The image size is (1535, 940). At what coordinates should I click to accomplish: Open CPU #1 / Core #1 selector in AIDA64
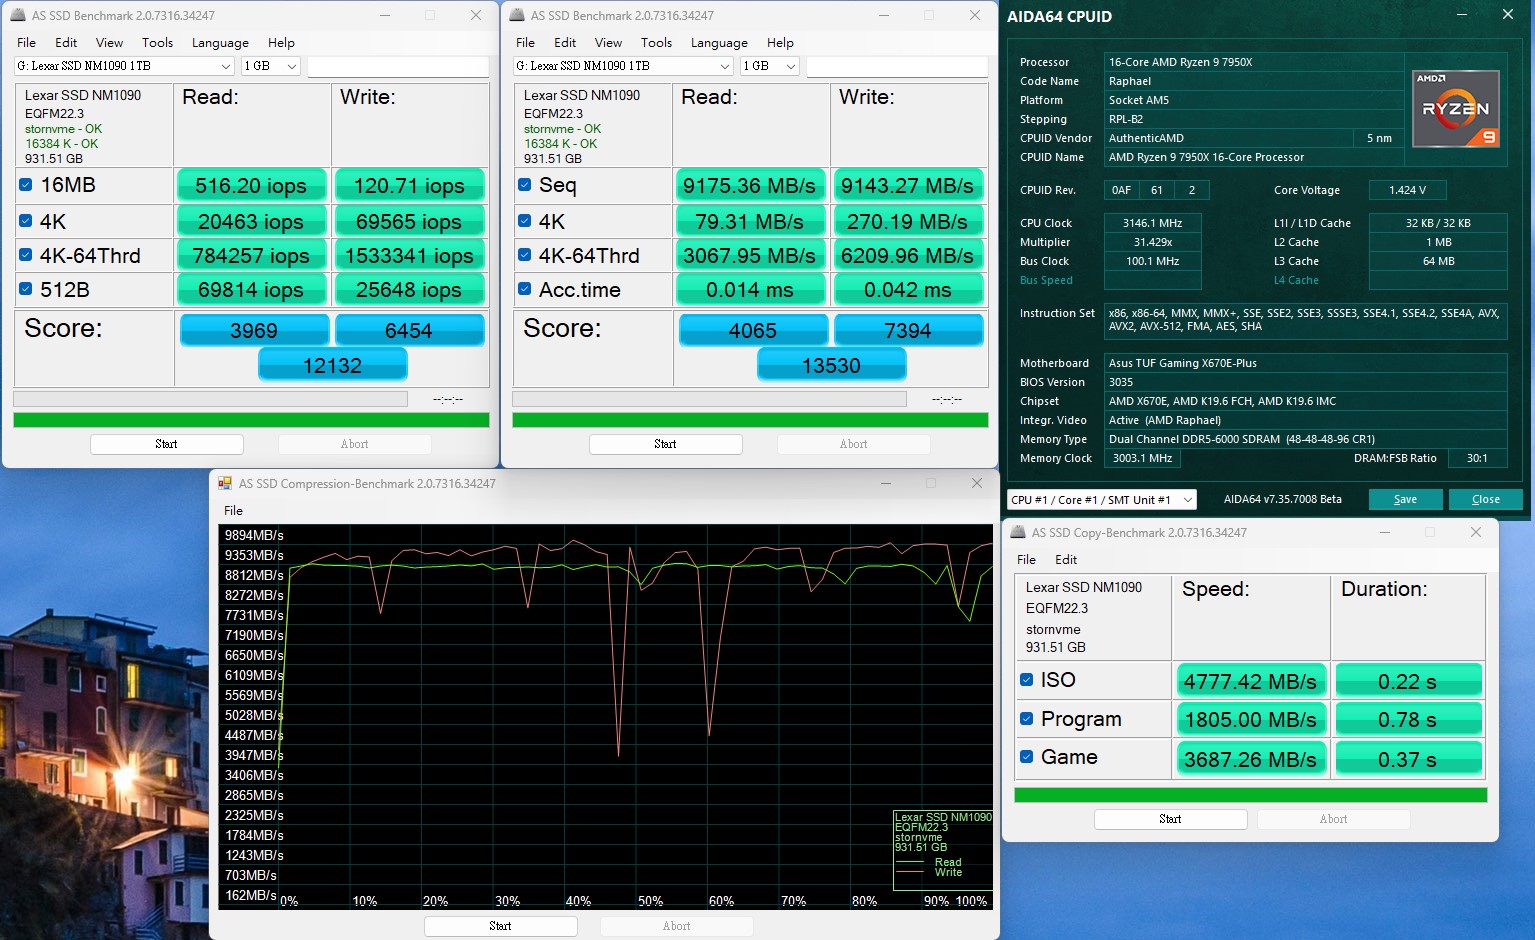point(1101,499)
